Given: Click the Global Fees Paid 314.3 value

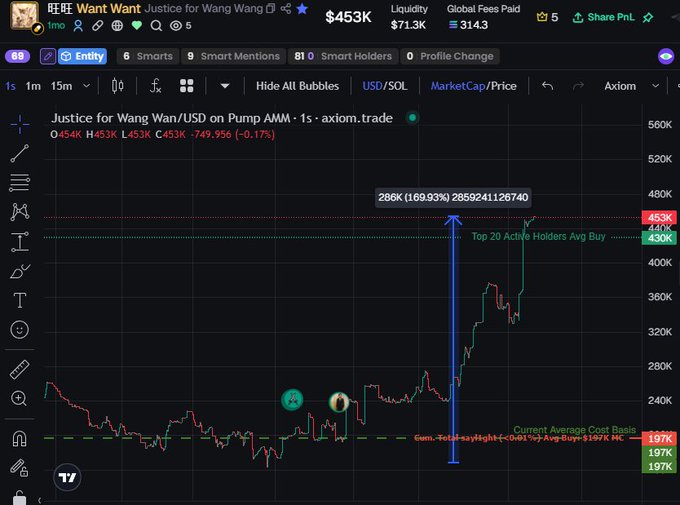Looking at the screenshot, I should click(468, 25).
